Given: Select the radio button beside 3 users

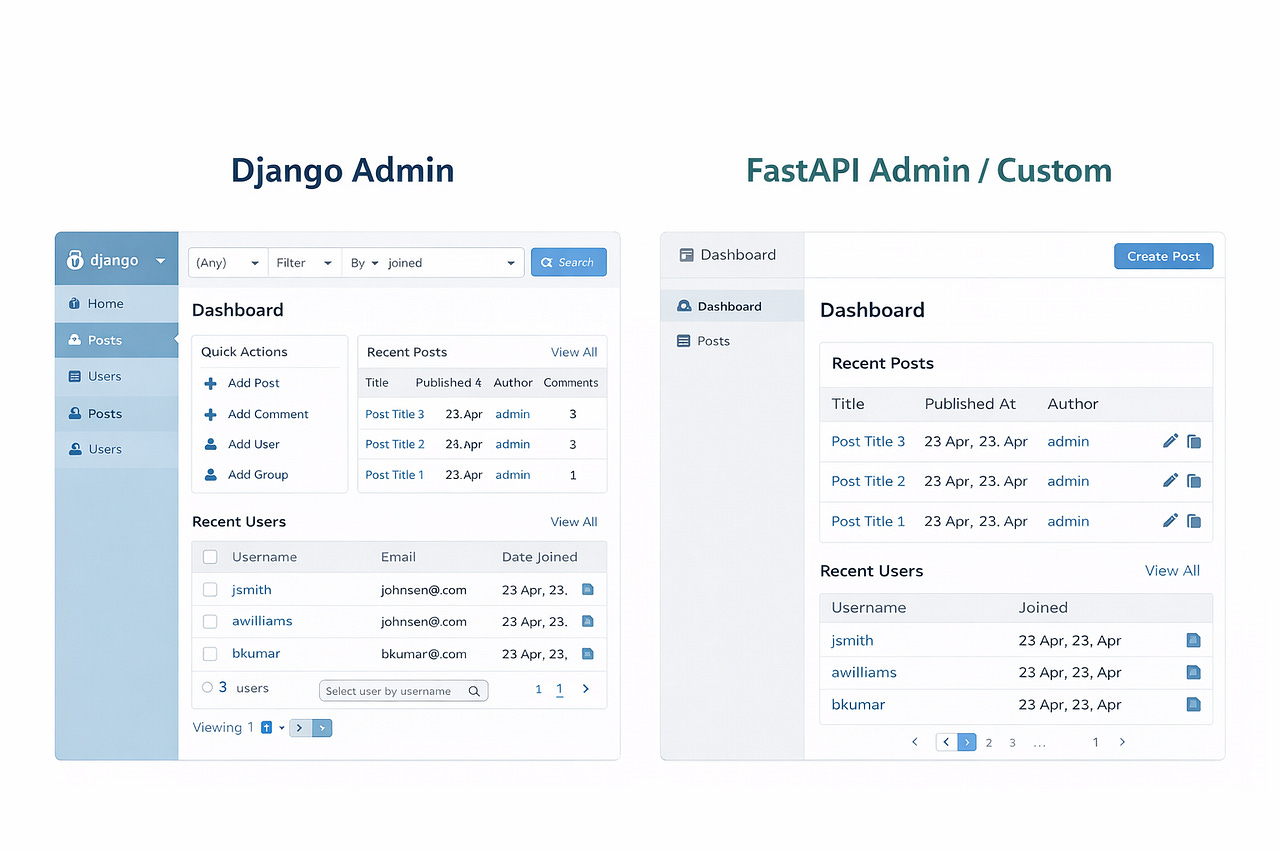Looking at the screenshot, I should [x=207, y=688].
